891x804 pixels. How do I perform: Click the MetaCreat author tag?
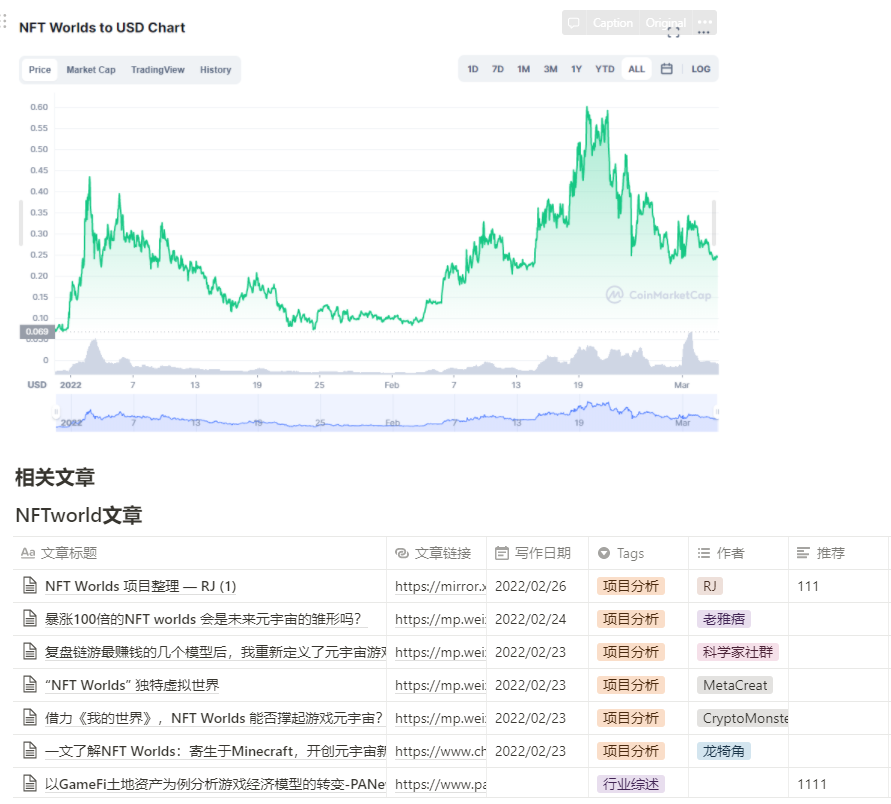[x=735, y=685]
